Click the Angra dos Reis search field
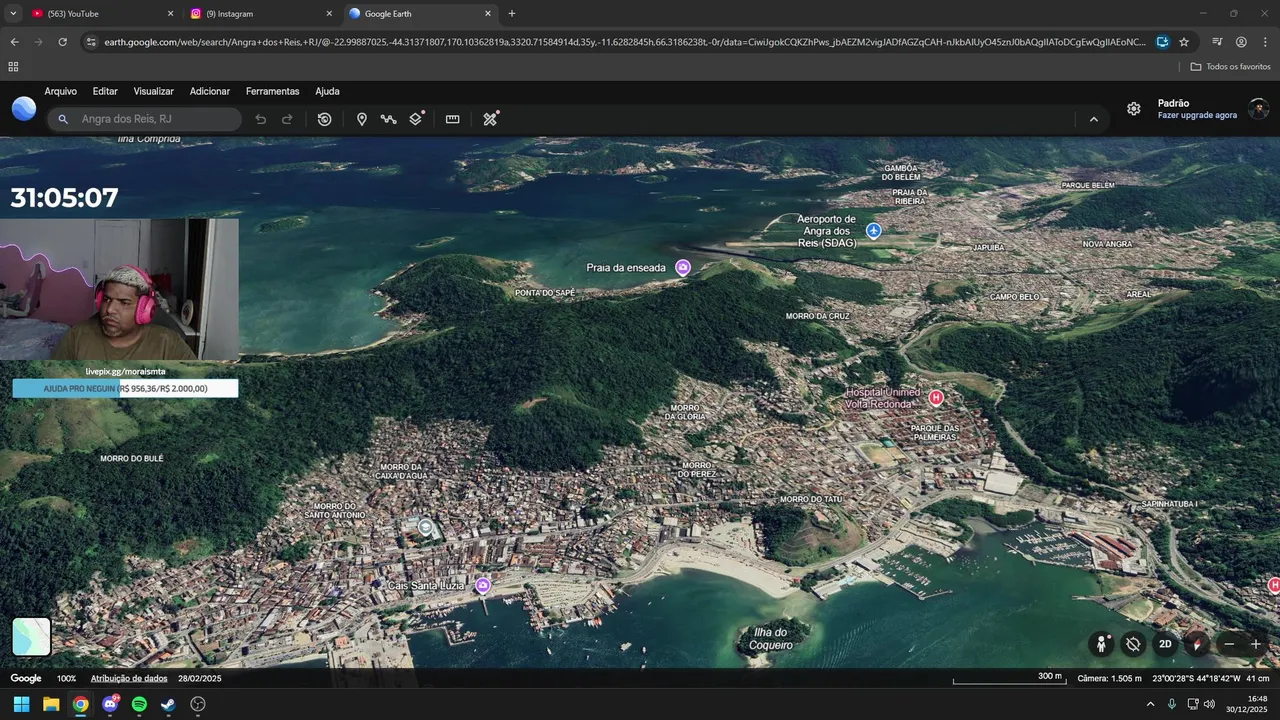 click(145, 119)
